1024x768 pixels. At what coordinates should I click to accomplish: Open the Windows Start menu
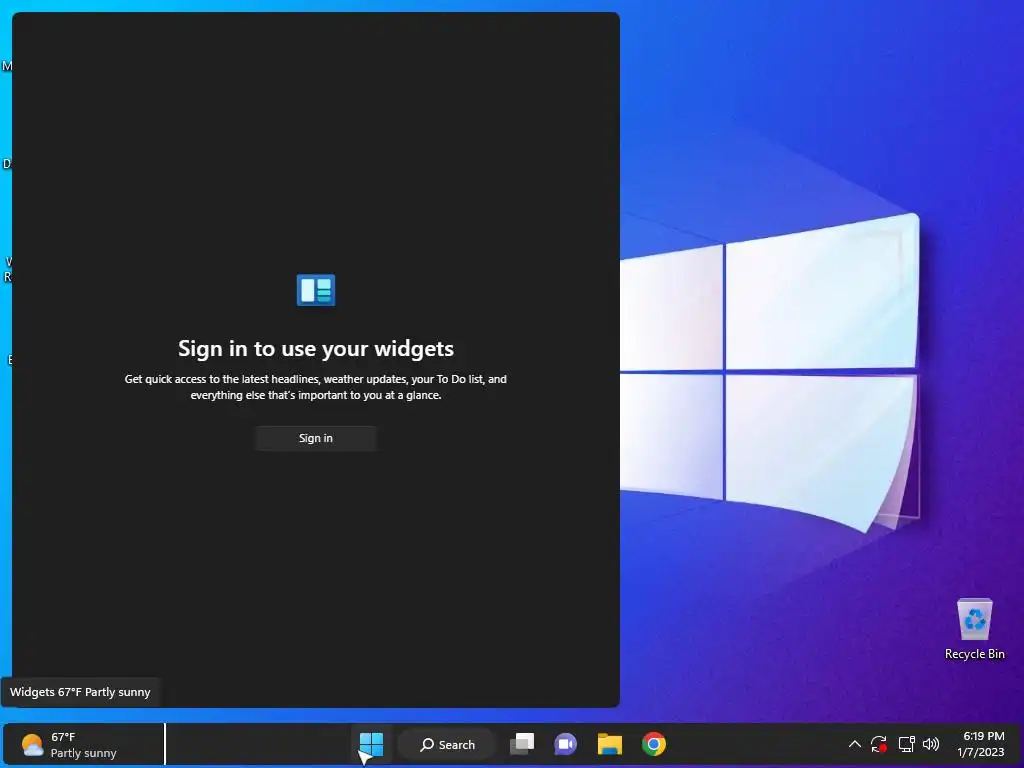[372, 744]
